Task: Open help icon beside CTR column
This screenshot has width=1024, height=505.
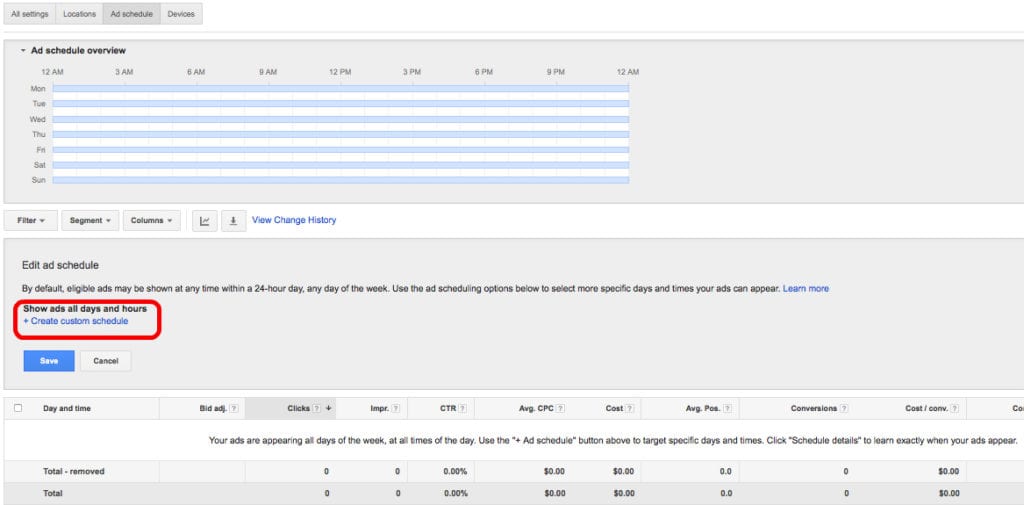Action: 462,408
